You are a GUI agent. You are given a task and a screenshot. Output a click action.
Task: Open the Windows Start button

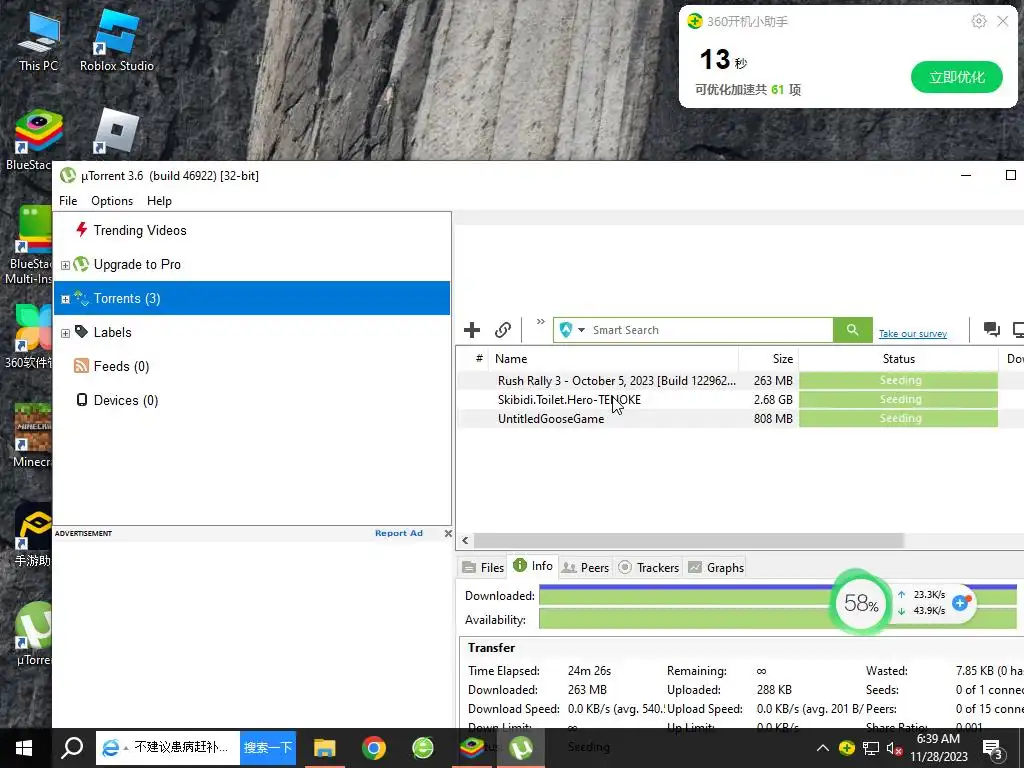coord(24,748)
